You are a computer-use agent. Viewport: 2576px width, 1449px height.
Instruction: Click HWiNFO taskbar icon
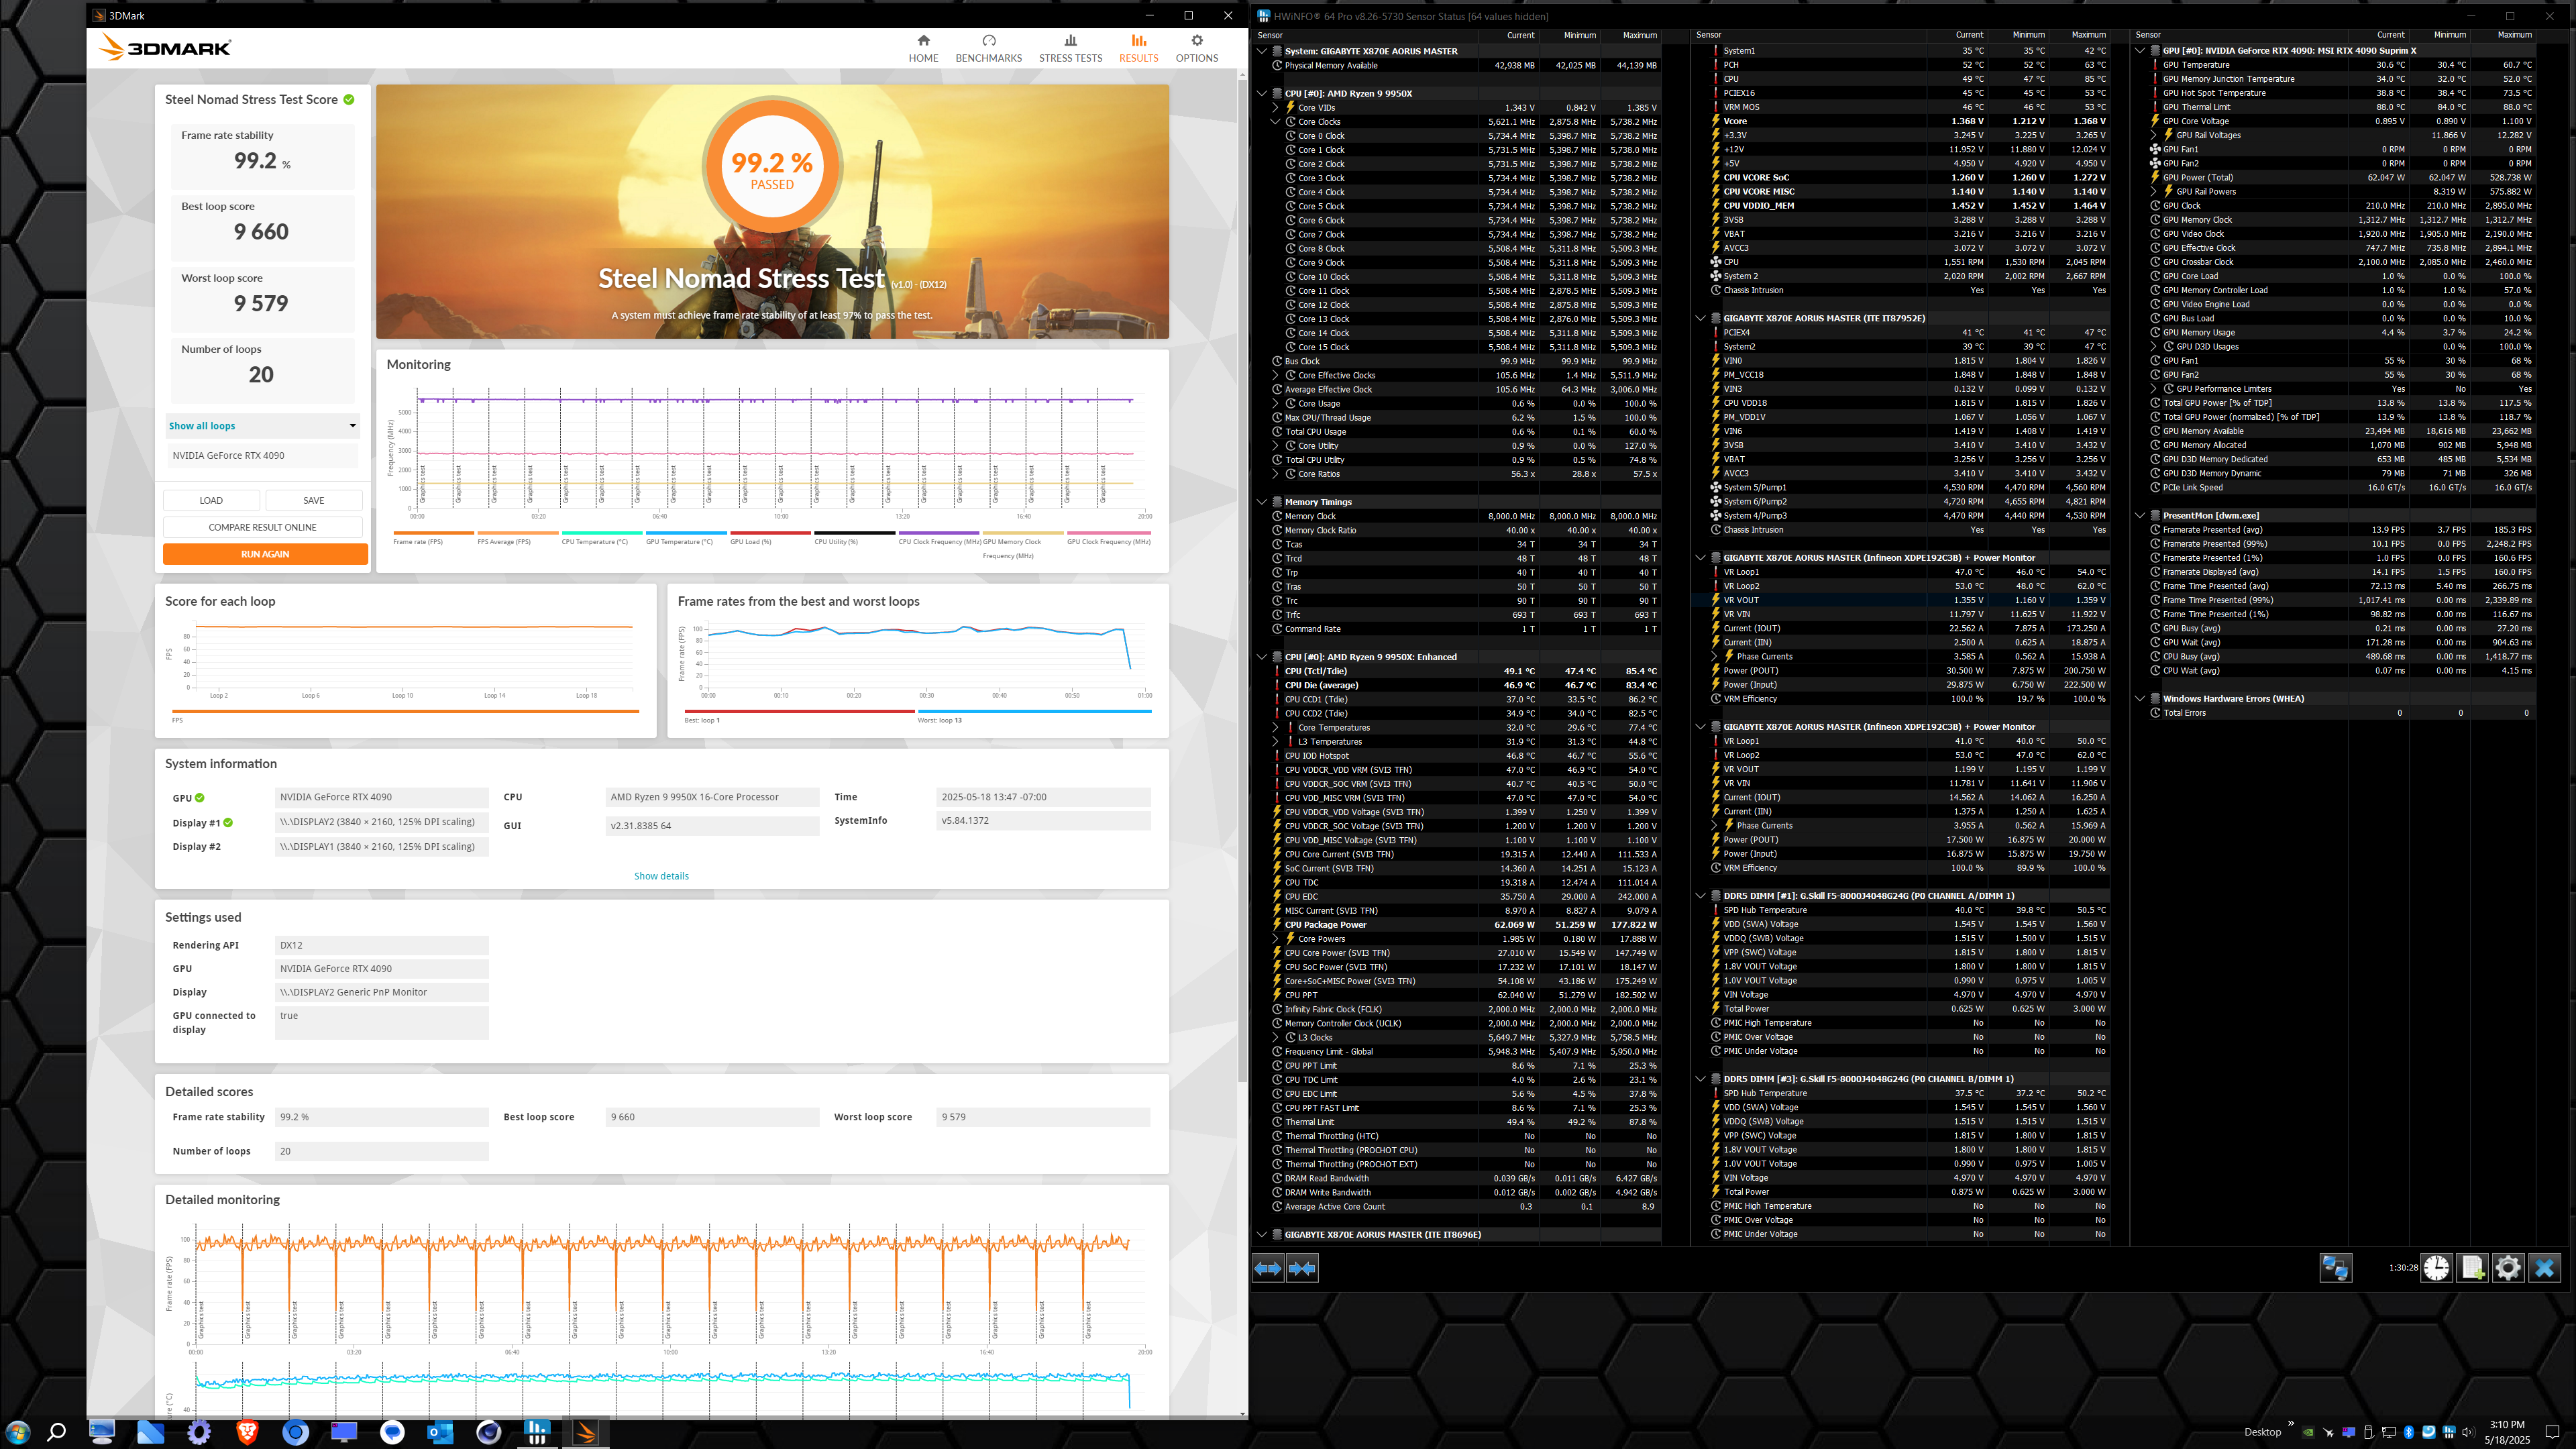[x=537, y=1432]
